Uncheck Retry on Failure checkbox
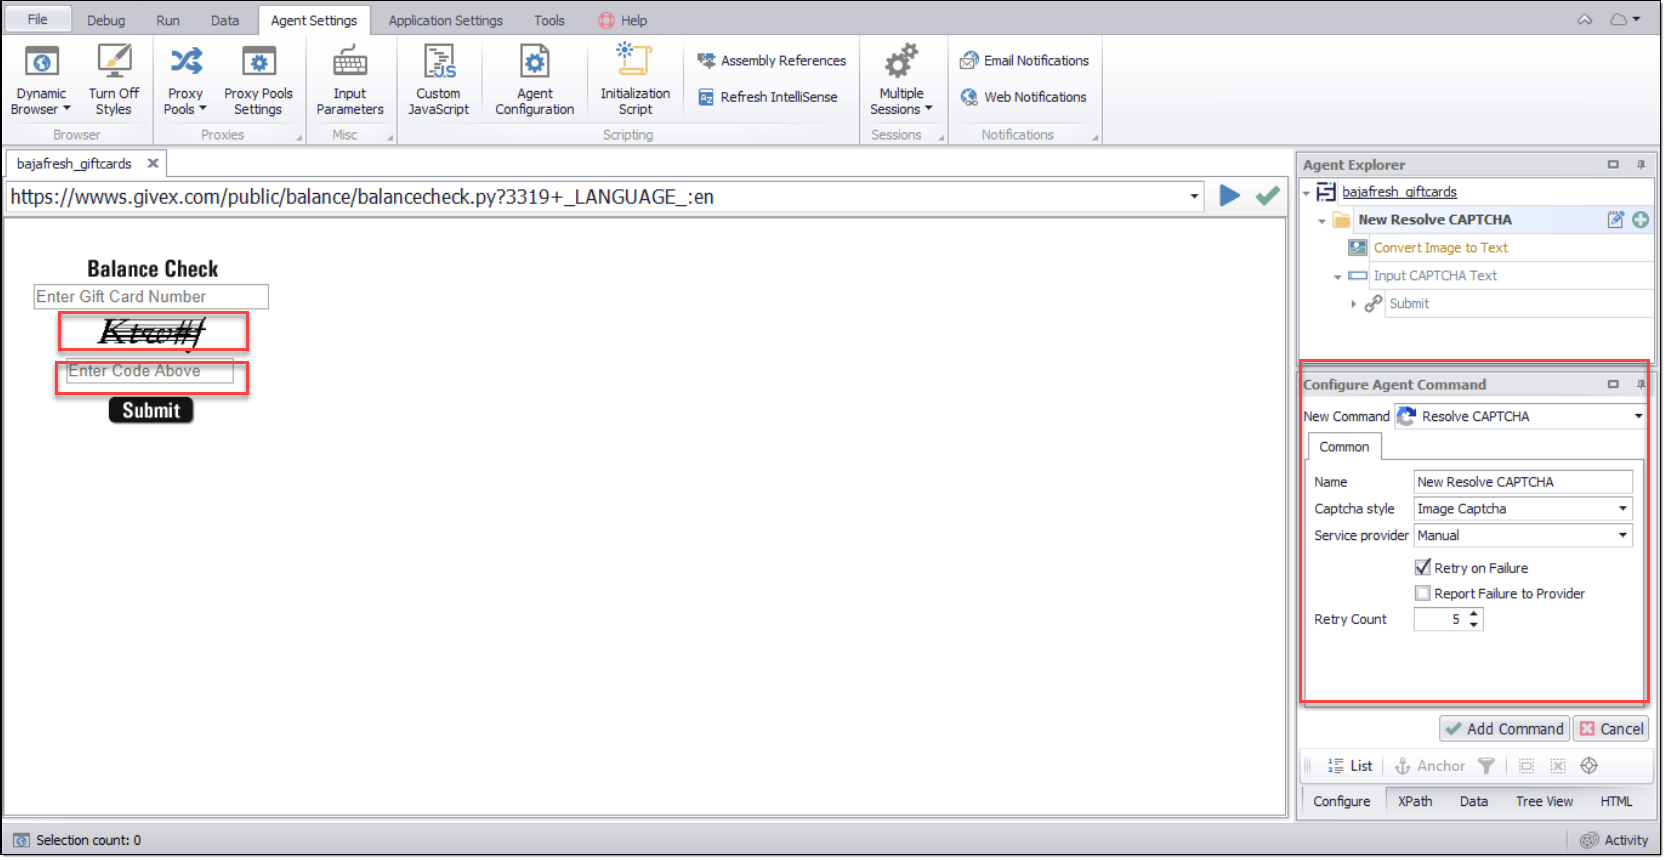This screenshot has width=1666, height=860. [1422, 568]
